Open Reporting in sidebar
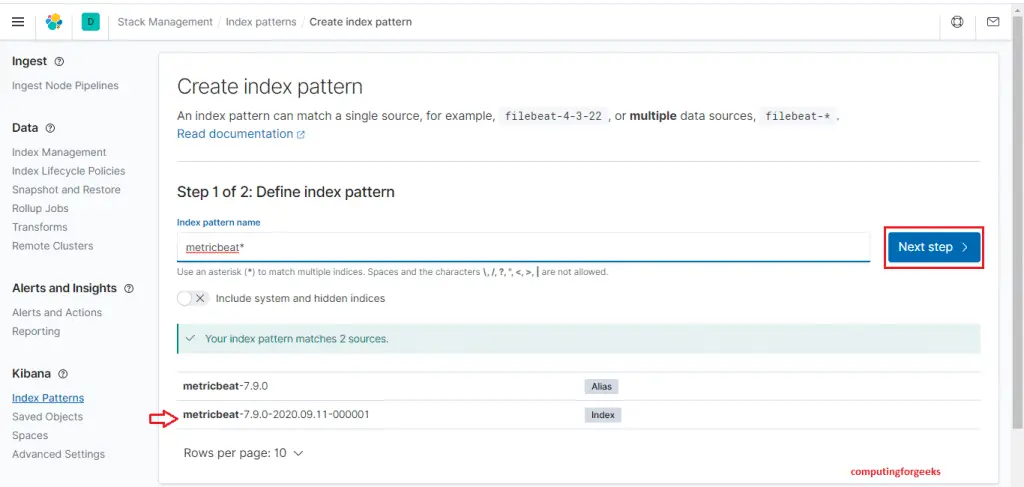 coord(36,331)
